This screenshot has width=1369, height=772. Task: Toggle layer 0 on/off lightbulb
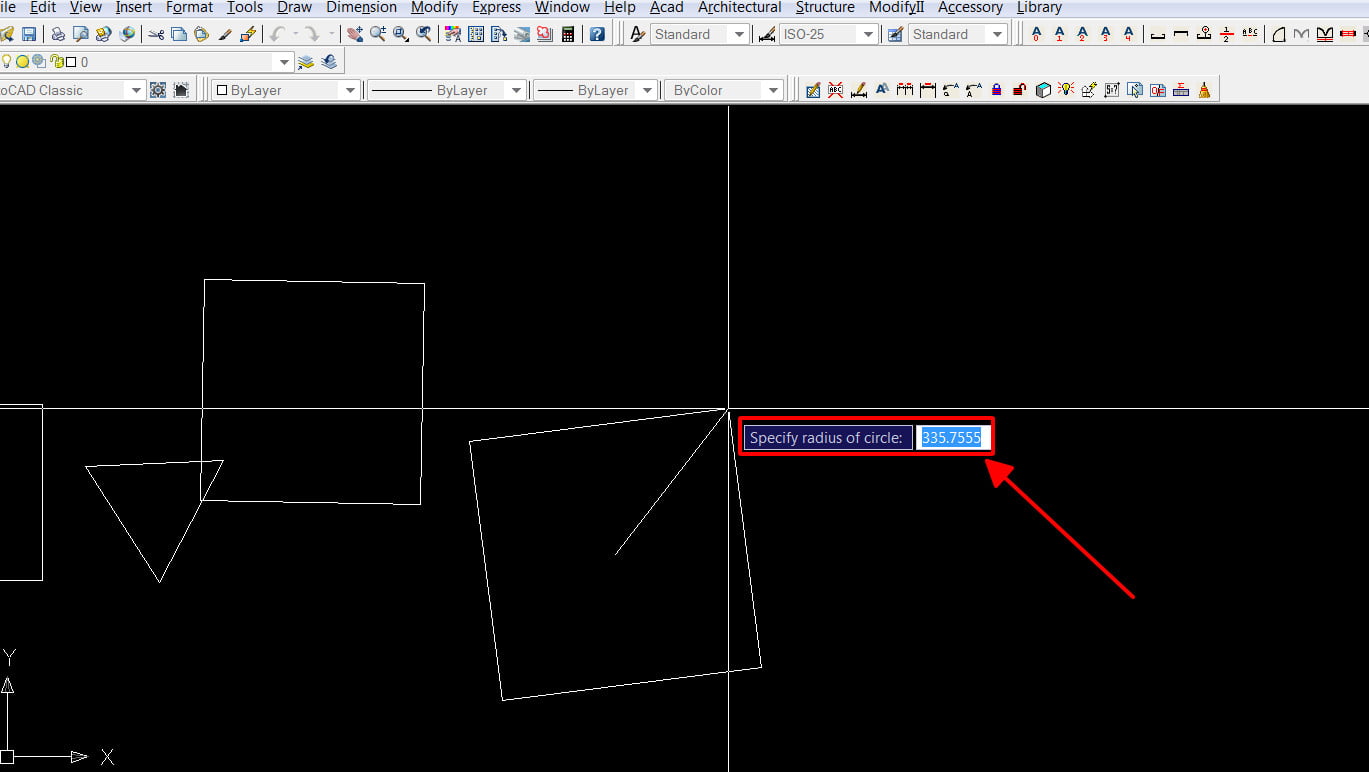point(6,61)
